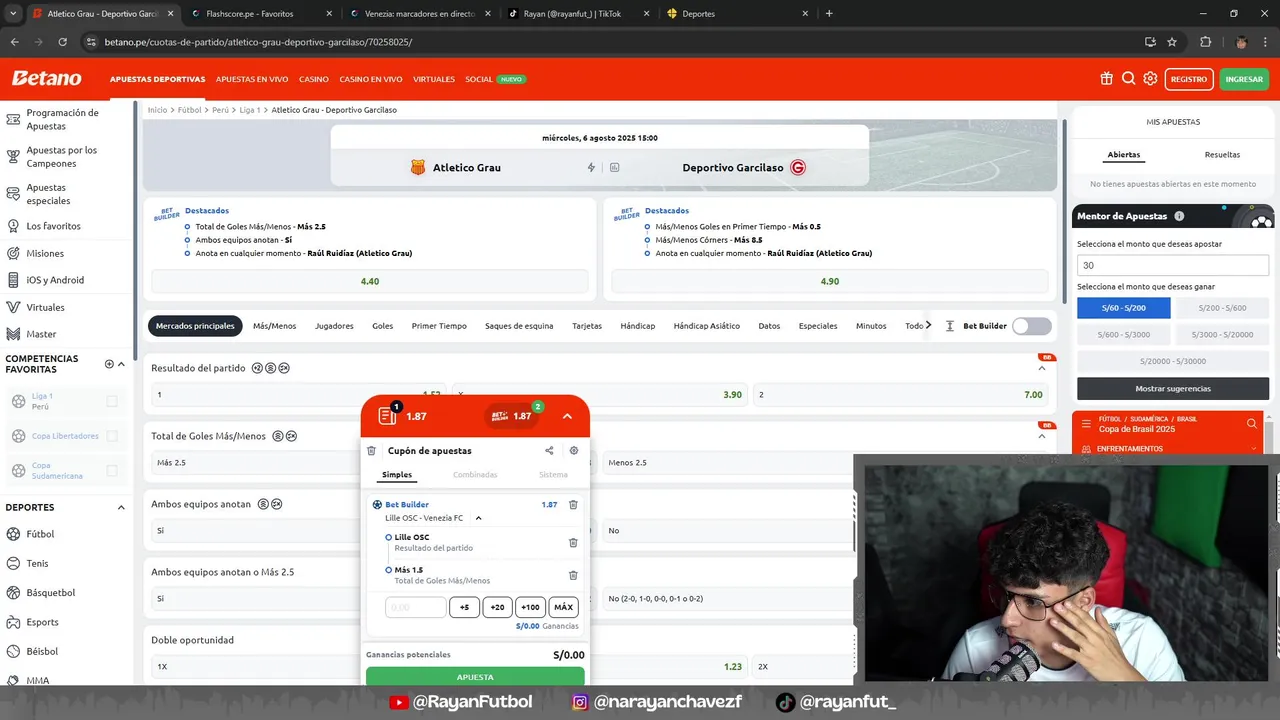Click the Betano logo

(46, 78)
